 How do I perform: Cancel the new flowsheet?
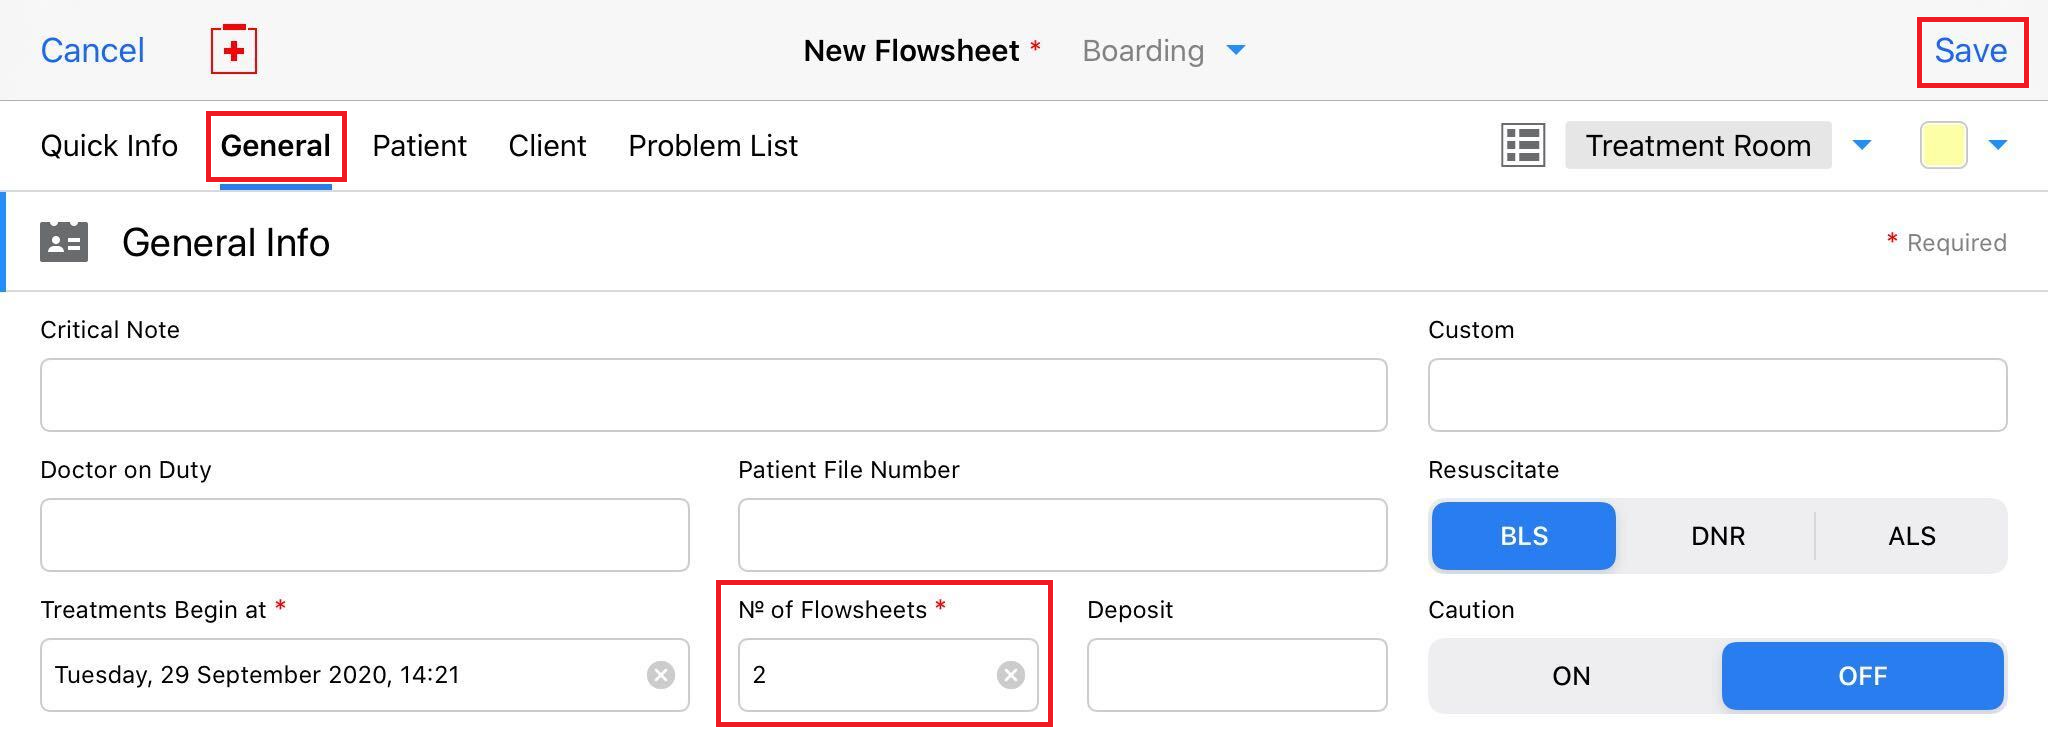pyautogui.click(x=92, y=51)
